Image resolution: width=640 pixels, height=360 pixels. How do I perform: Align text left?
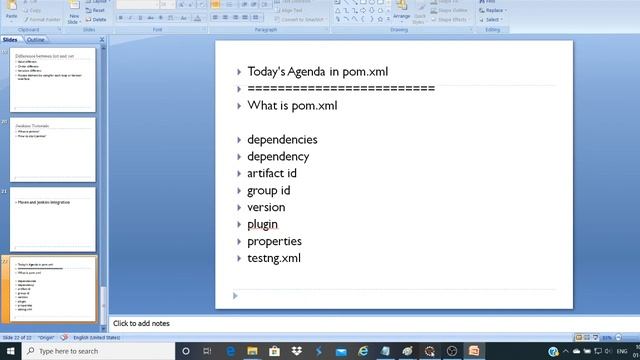pyautogui.click(x=215, y=17)
